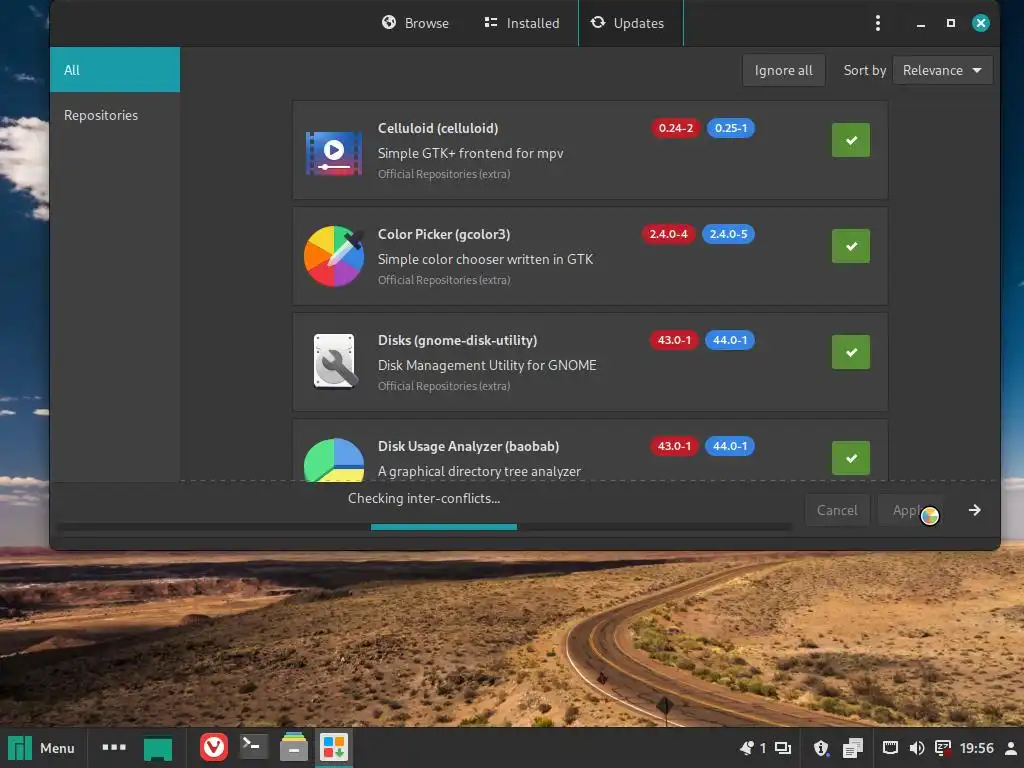The height and width of the screenshot is (768, 1024).
Task: Open the Celluloid (celluloid) title
Action: click(x=438, y=128)
